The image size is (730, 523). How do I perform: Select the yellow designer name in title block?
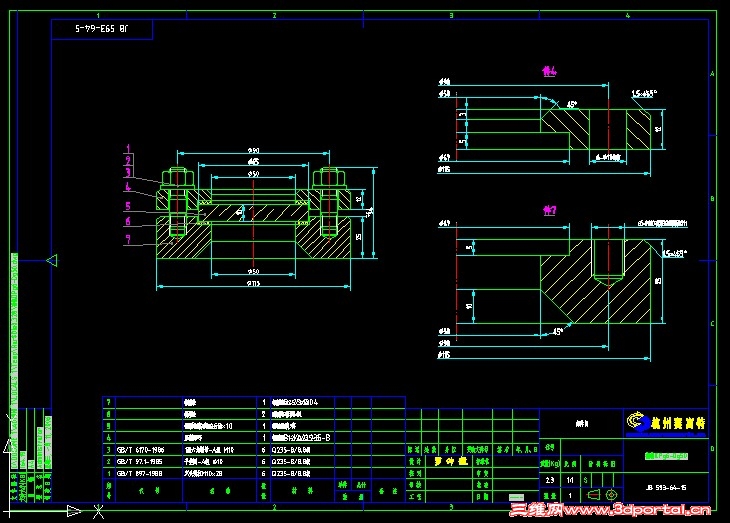tap(451, 461)
